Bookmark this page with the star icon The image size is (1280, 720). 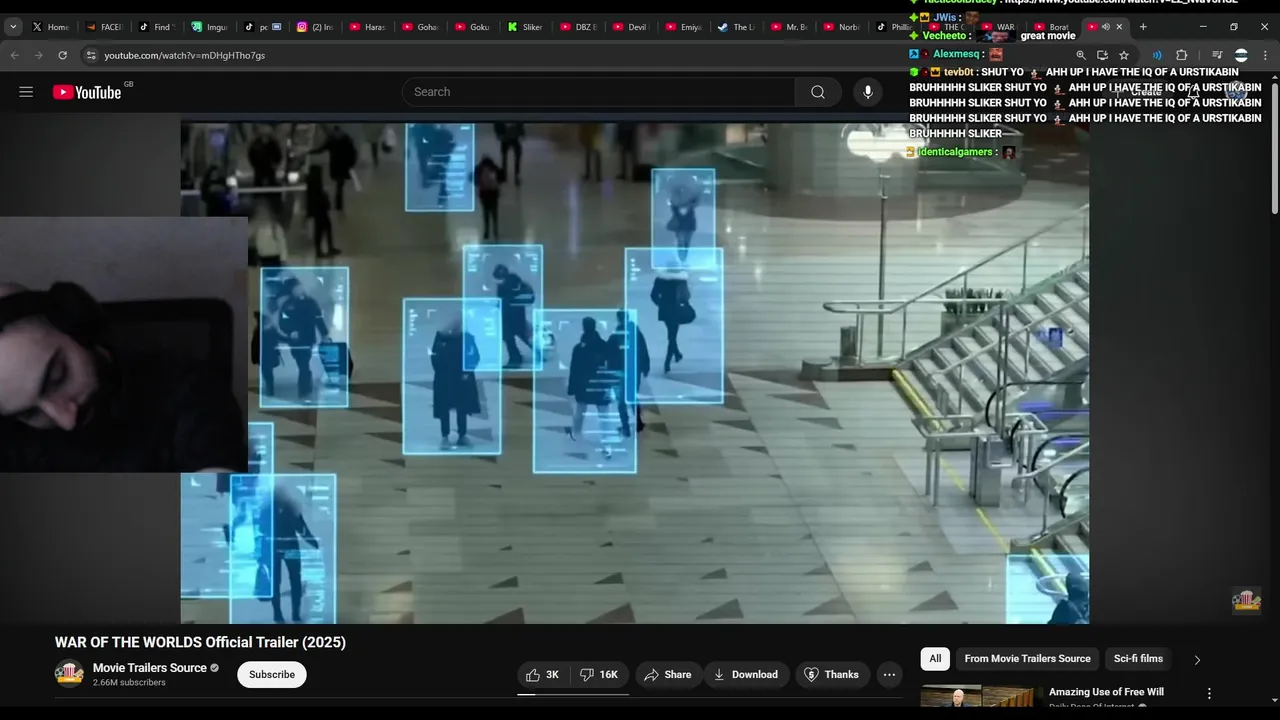click(x=1124, y=55)
